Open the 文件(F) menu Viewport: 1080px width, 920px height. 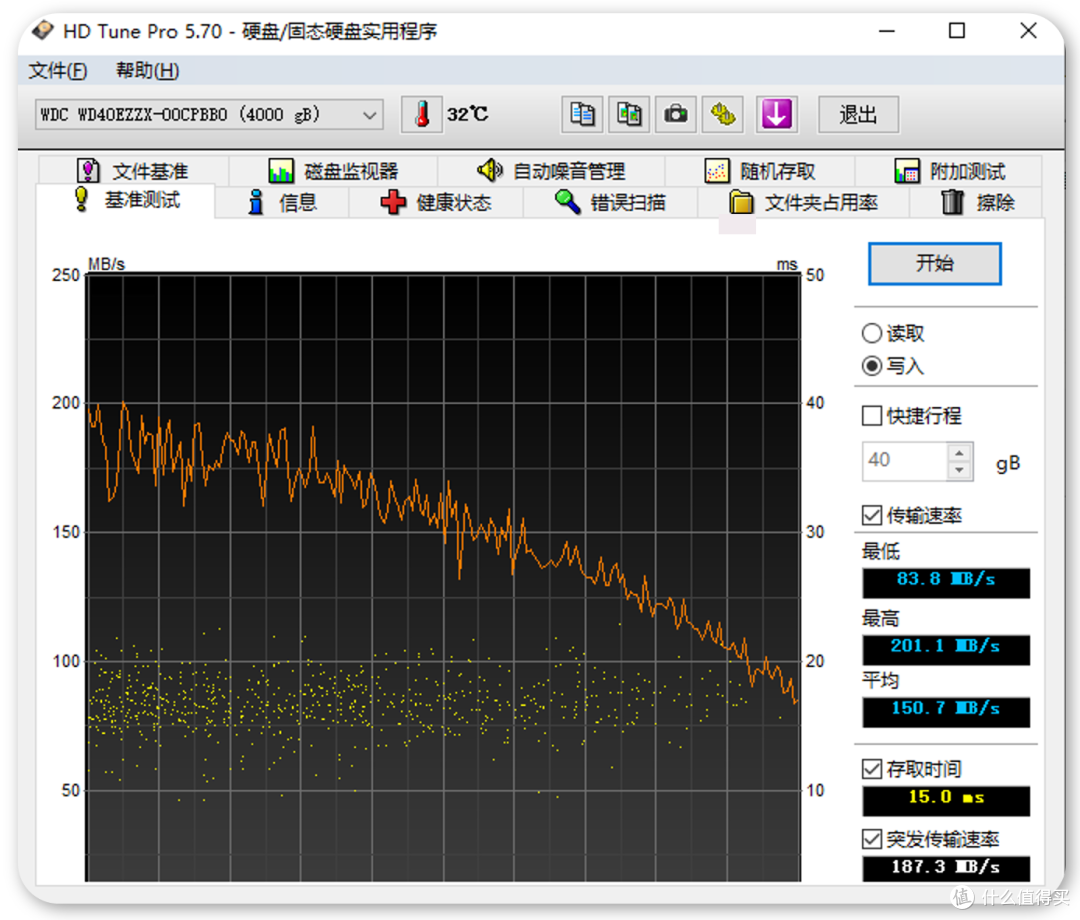(x=58, y=70)
